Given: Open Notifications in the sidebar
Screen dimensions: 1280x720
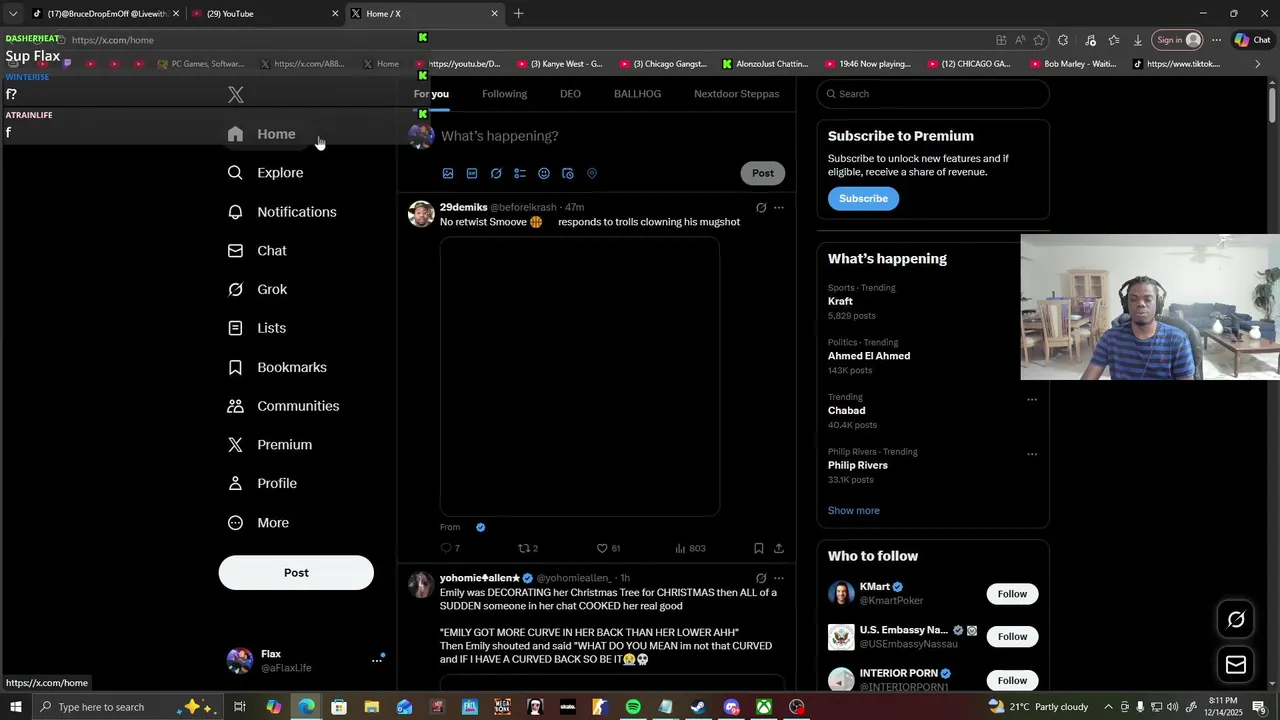Looking at the screenshot, I should (282, 212).
